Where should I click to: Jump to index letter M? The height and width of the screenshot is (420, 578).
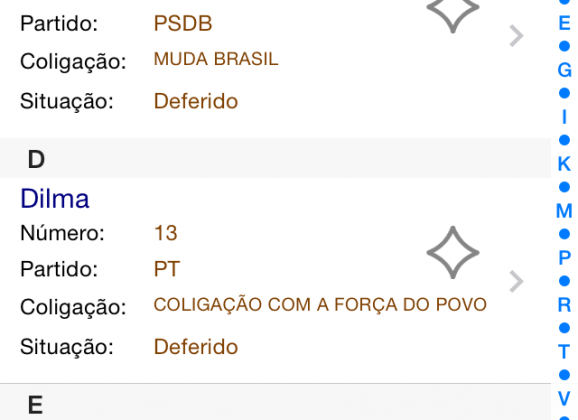[x=564, y=211]
